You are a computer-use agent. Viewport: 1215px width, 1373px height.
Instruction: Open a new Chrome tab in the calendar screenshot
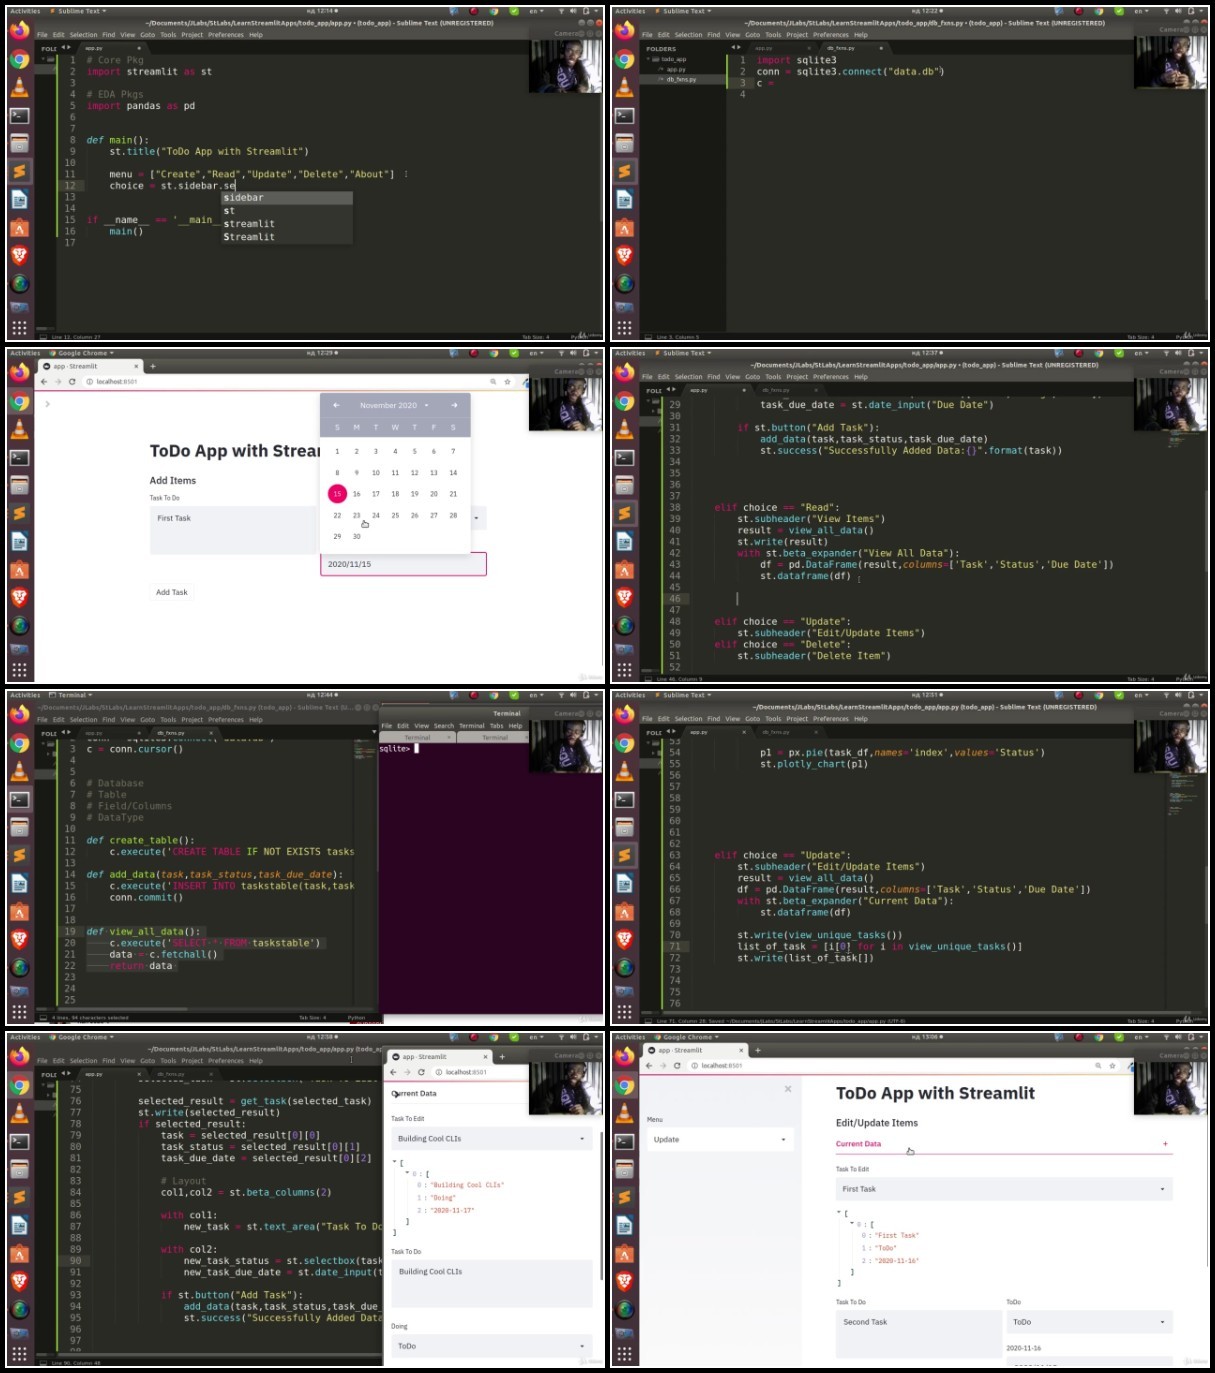tap(153, 366)
